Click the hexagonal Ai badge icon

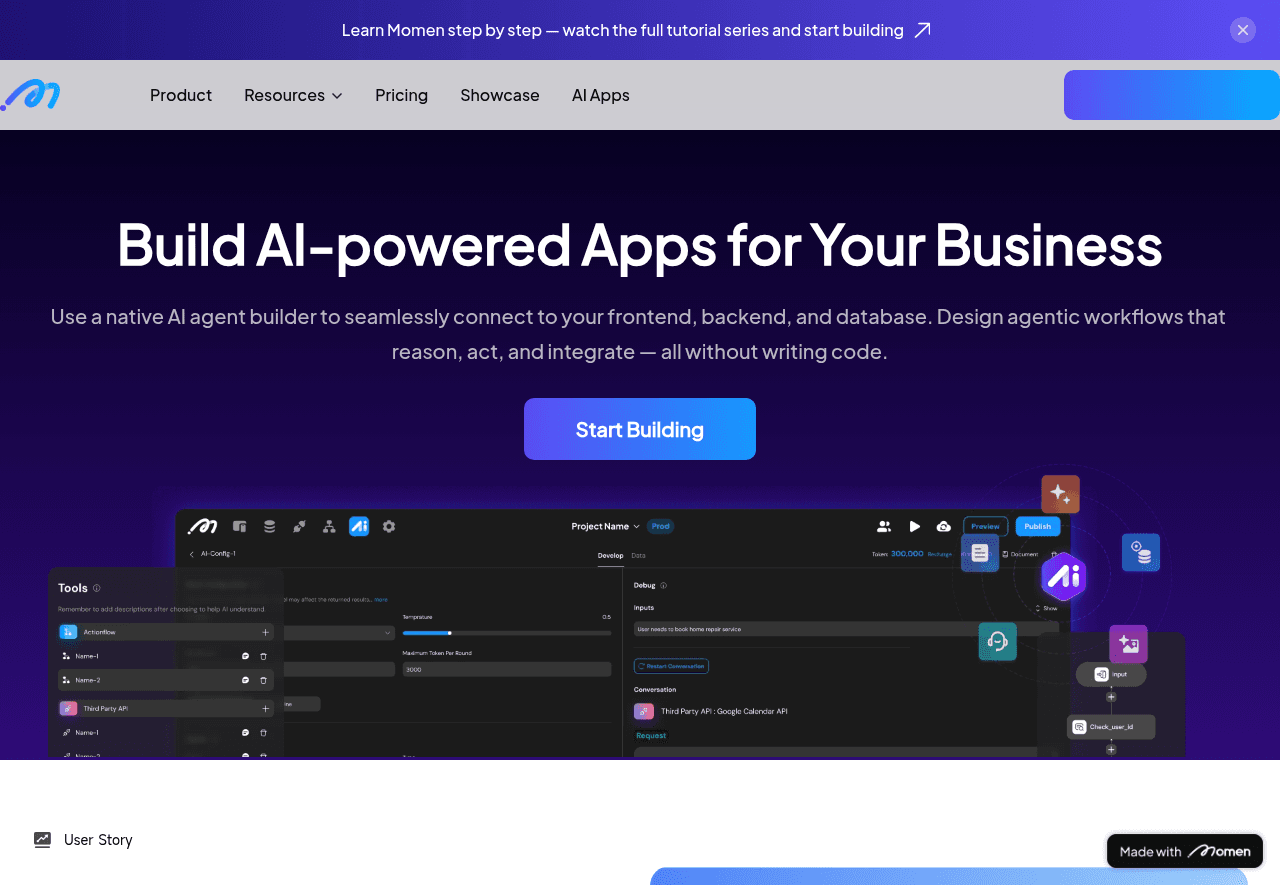(1063, 577)
